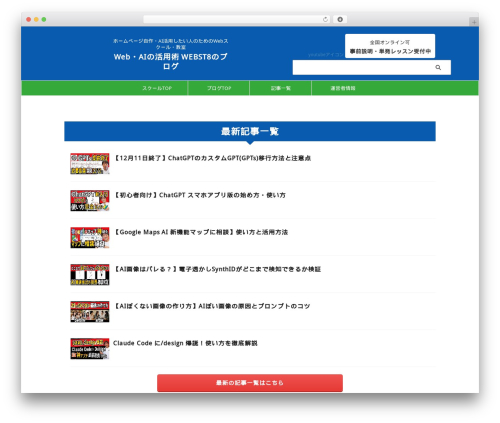Click the 最新記事一覧 section heading
This screenshot has height=423, width=500.
pos(250,131)
